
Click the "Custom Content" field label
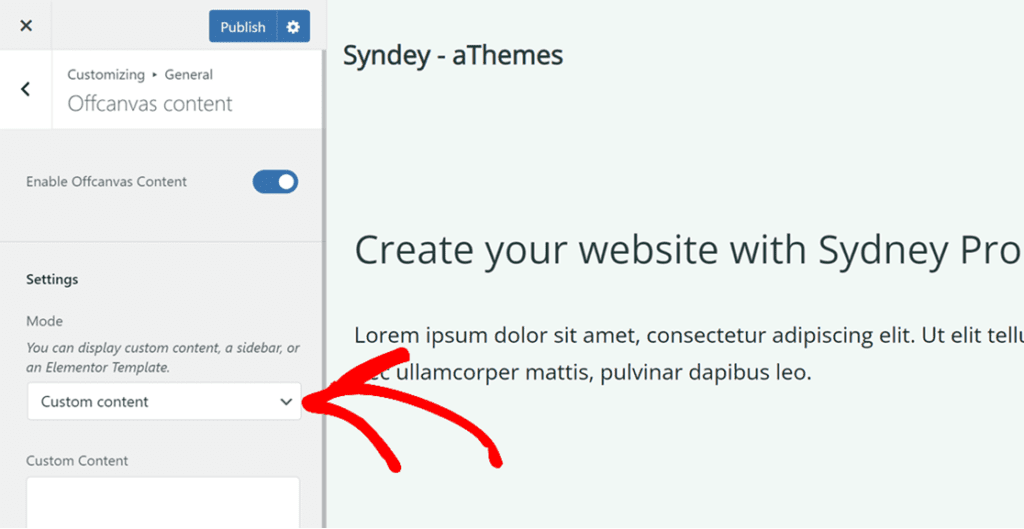click(77, 461)
